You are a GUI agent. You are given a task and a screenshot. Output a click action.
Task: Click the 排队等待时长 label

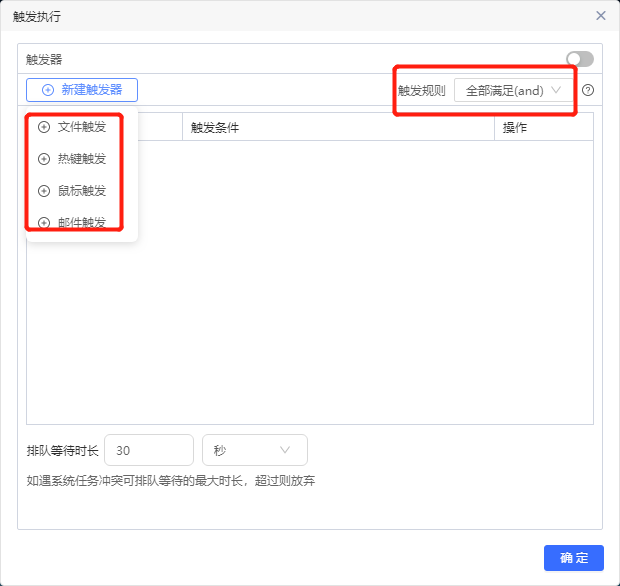(62, 450)
